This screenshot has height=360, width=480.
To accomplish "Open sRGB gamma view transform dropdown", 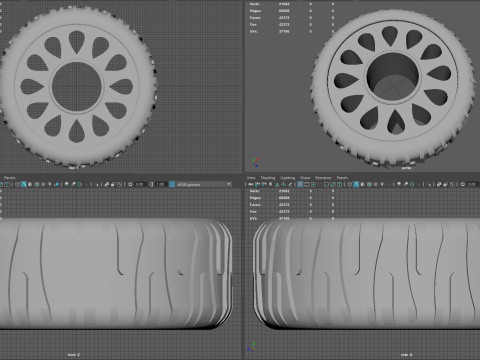I will point(203,184).
